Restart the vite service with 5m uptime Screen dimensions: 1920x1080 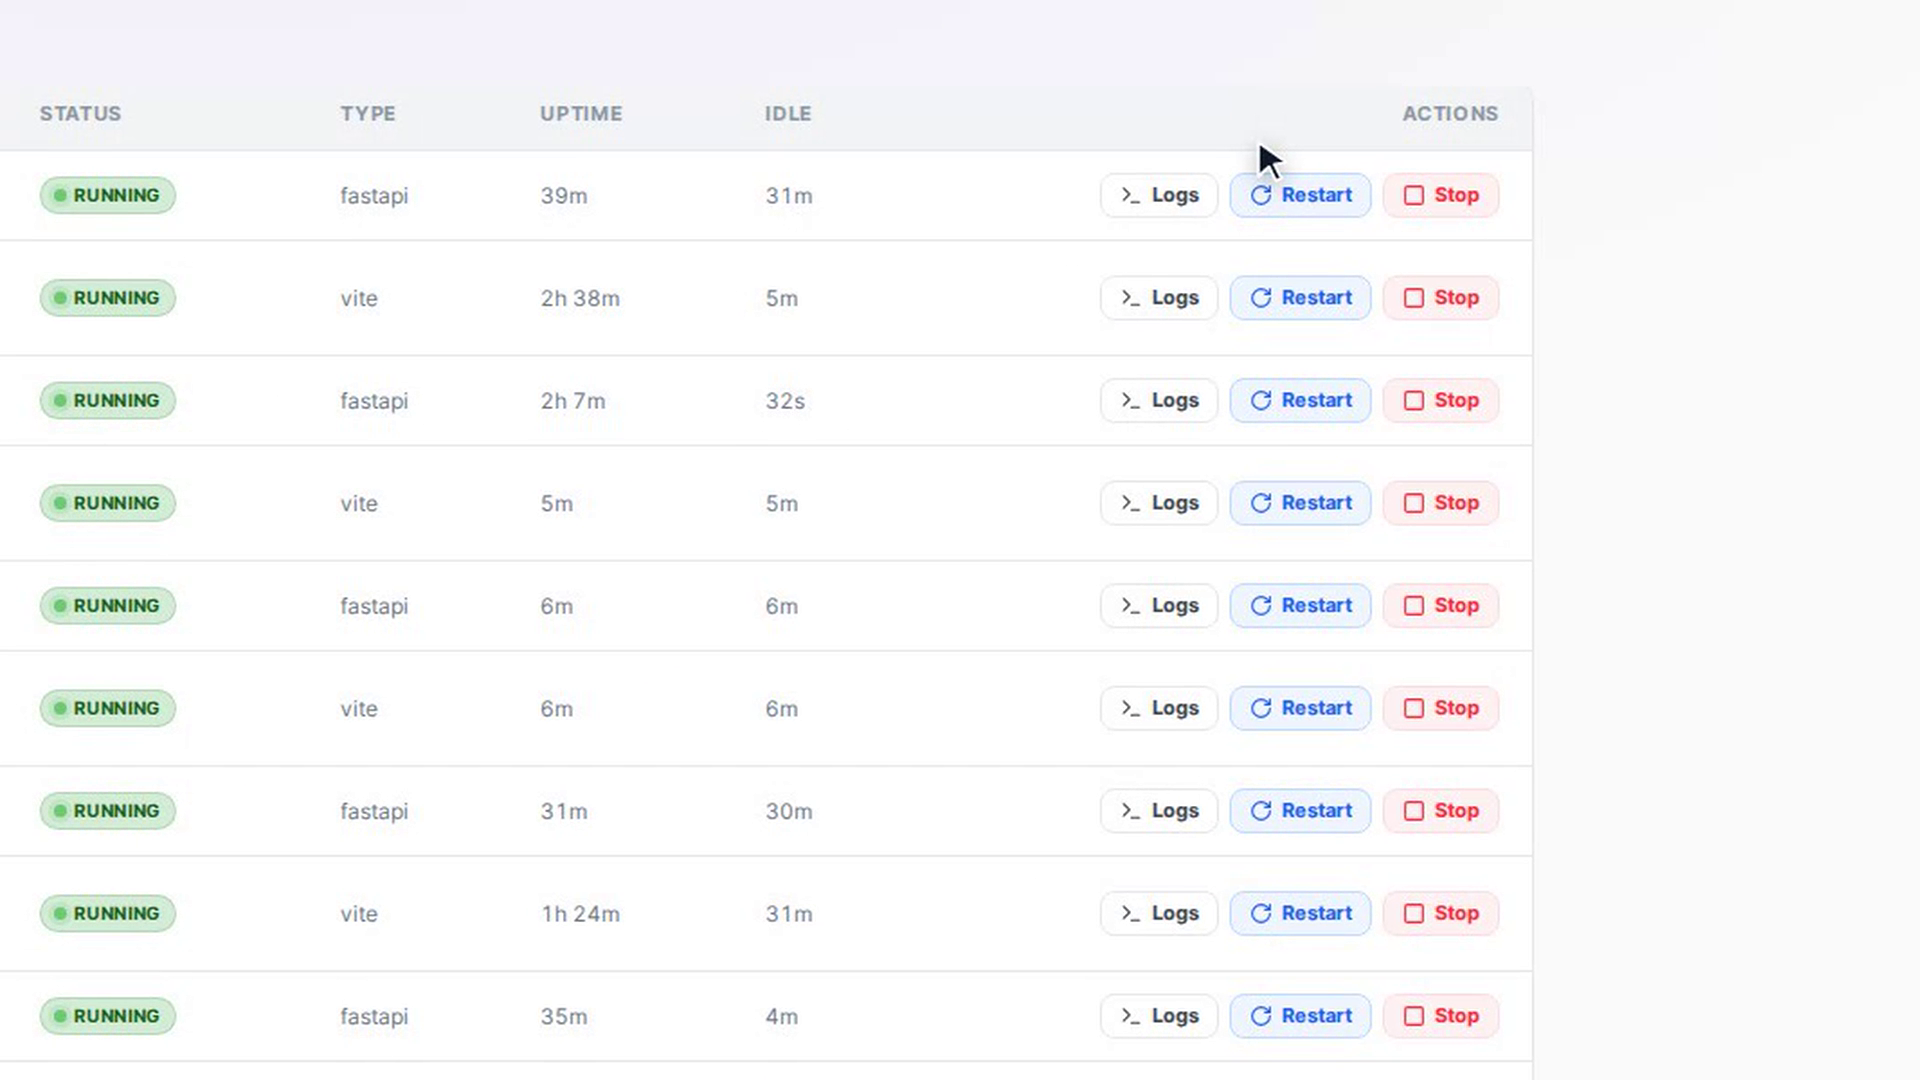(x=1300, y=503)
